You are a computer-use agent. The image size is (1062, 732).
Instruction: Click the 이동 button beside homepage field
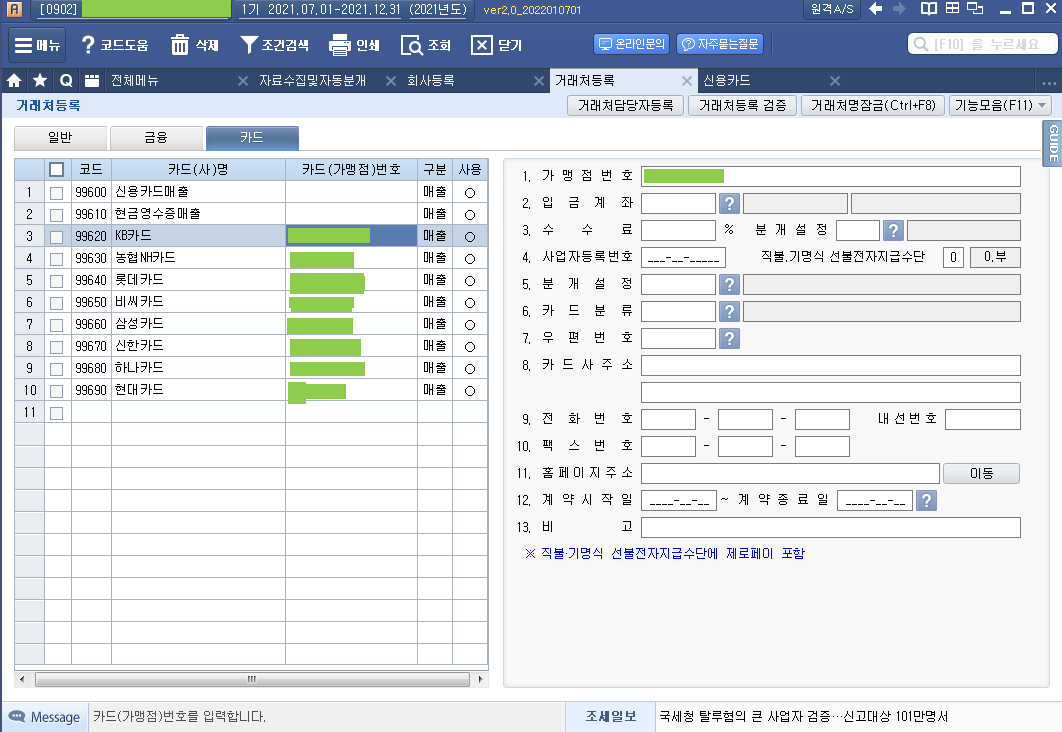tap(981, 473)
